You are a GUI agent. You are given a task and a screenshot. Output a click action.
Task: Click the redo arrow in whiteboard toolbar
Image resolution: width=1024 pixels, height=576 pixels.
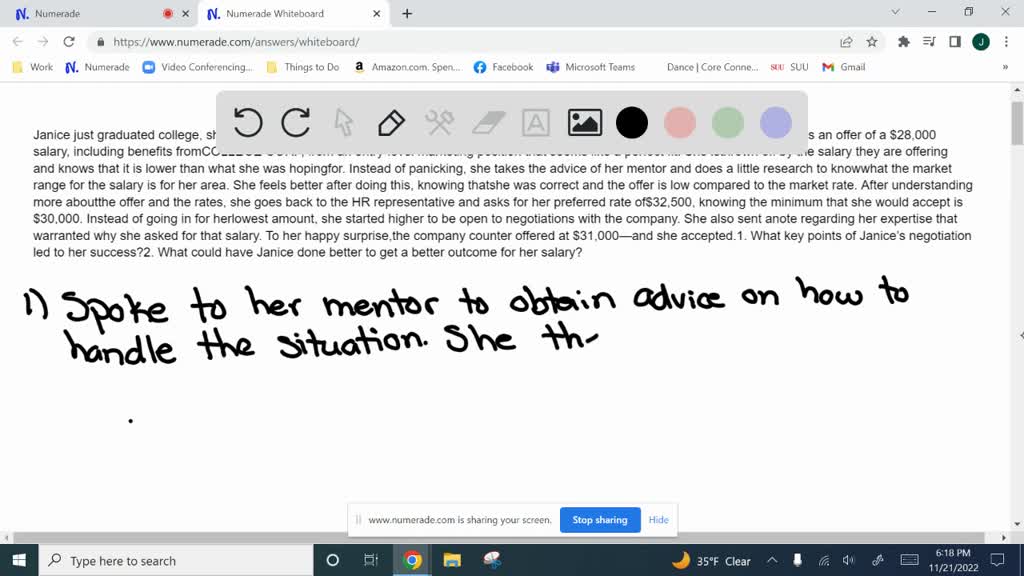coord(296,123)
